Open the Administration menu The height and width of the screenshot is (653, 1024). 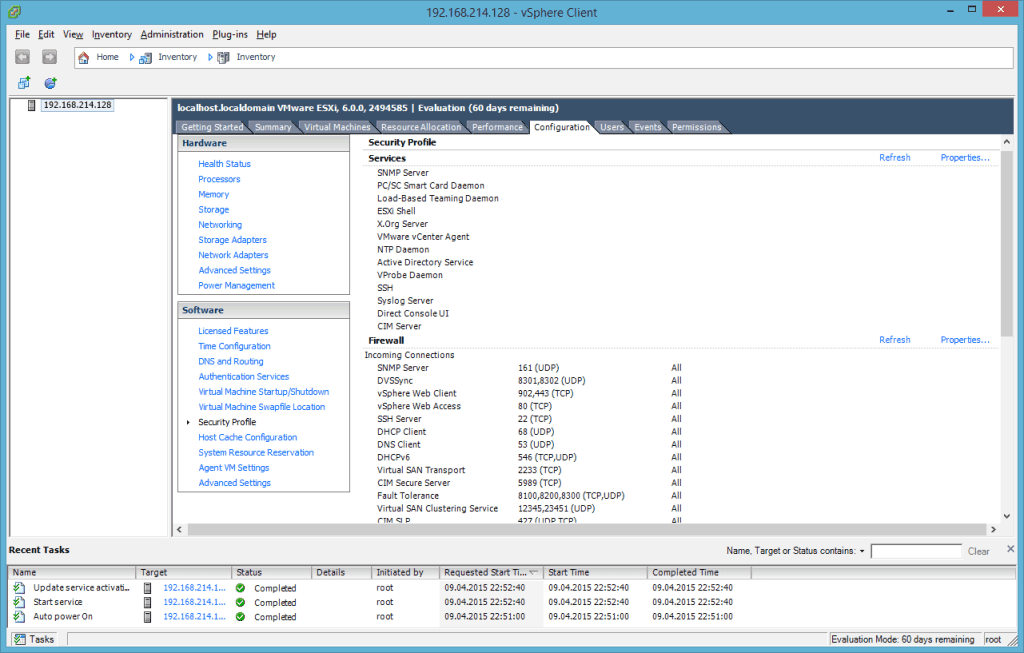pyautogui.click(x=172, y=35)
